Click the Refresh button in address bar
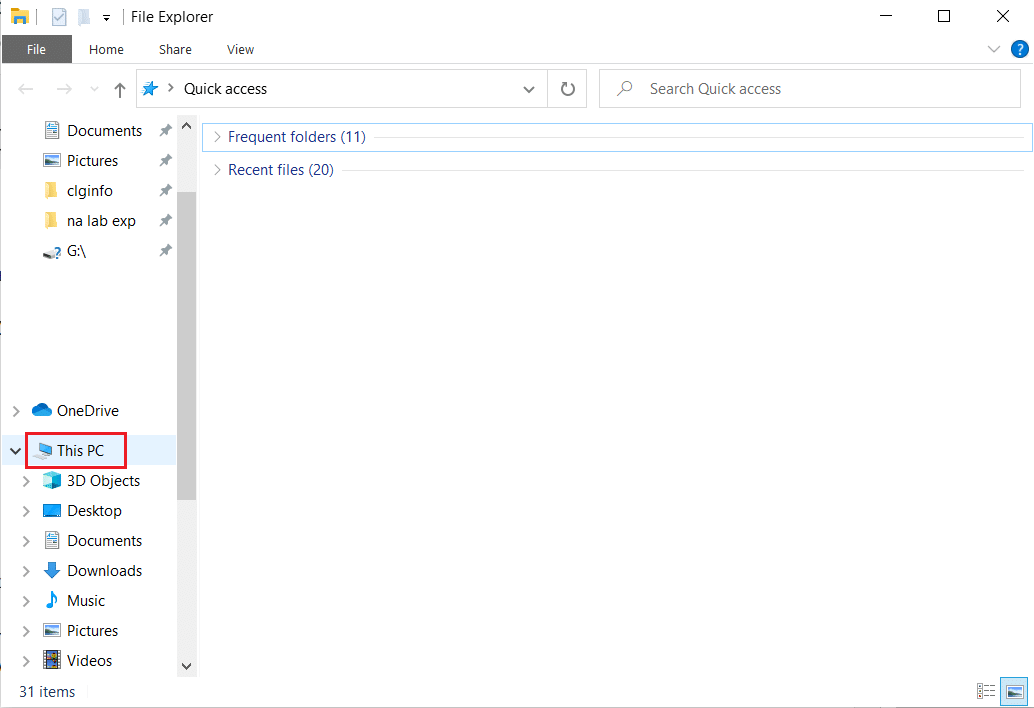Image resolution: width=1034 pixels, height=708 pixels. tap(567, 89)
